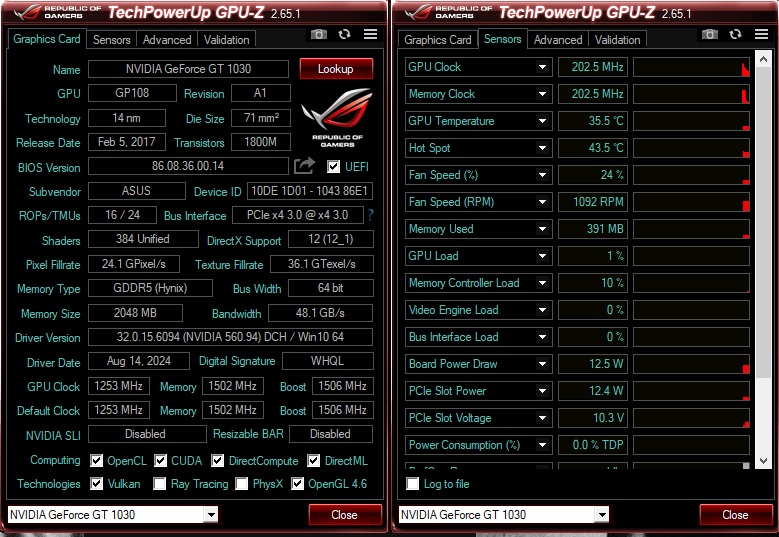
Task: Click the Memory Type value GDDR5 (Hynix)
Action: pyautogui.click(x=151, y=288)
